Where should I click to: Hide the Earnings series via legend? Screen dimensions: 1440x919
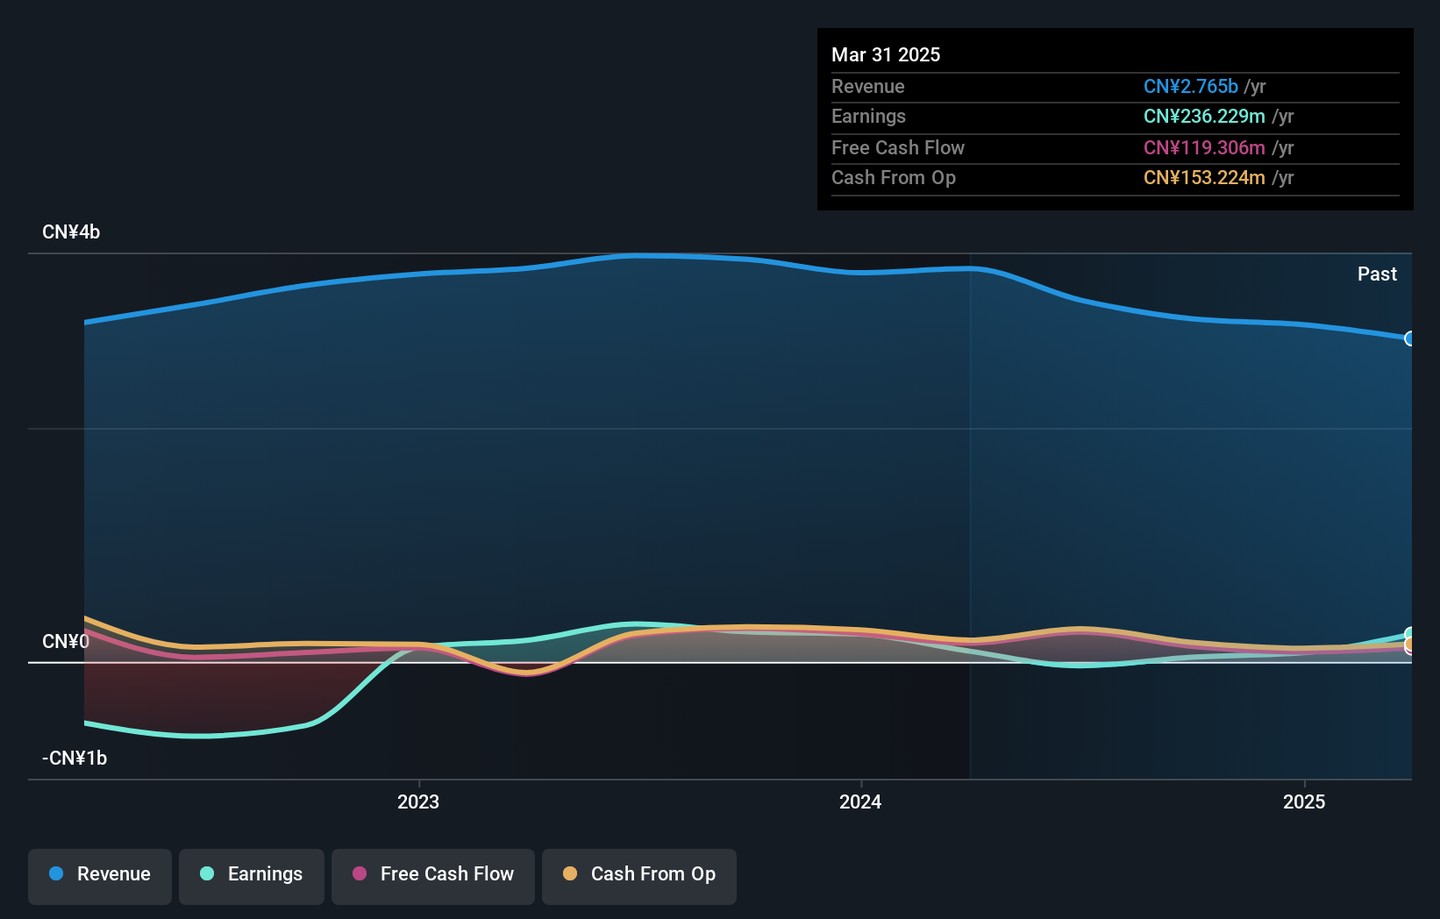[x=252, y=875]
